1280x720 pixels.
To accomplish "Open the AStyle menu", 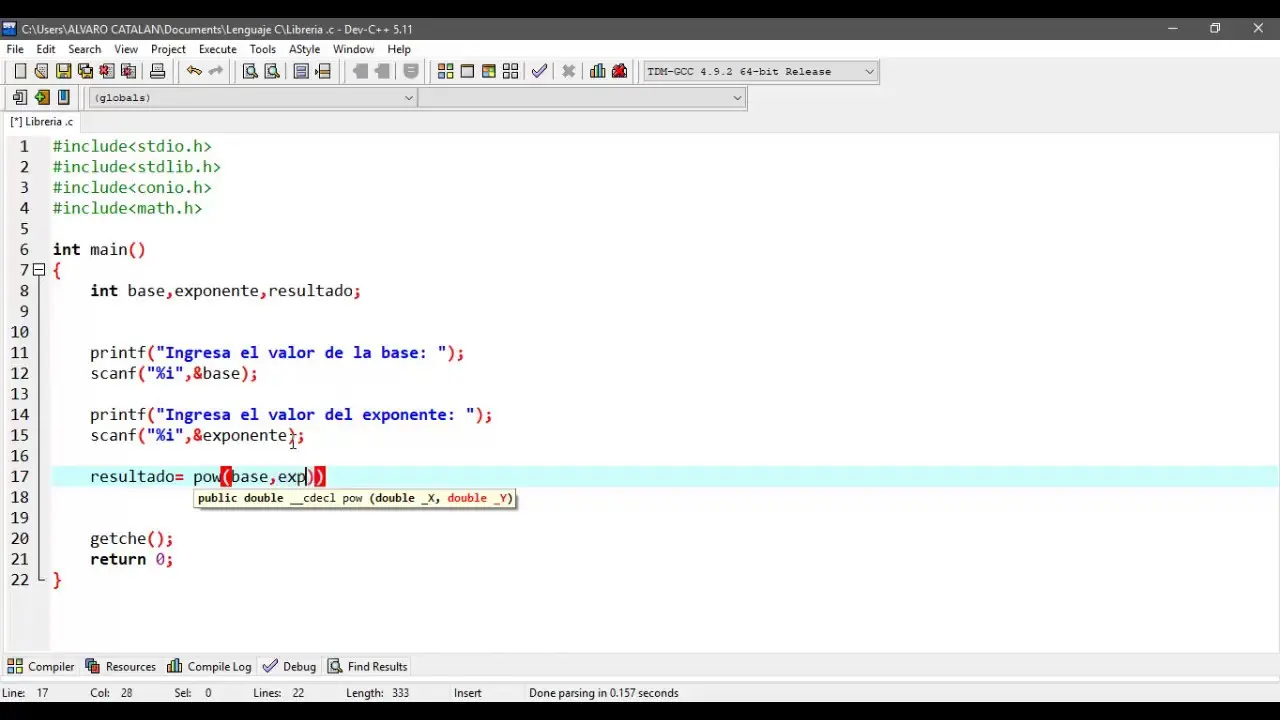I will tap(304, 49).
